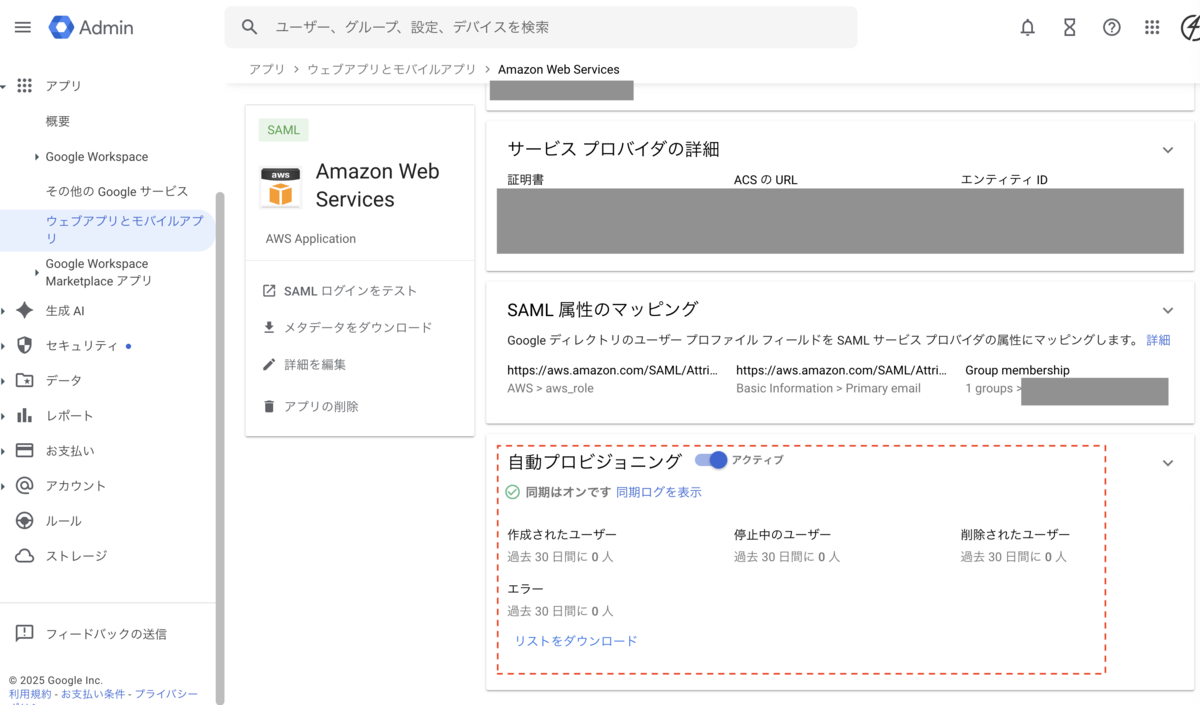The width and height of the screenshot is (1200, 705).
Task: Click the アプリ grid icon in sidebar
Action: (25, 86)
